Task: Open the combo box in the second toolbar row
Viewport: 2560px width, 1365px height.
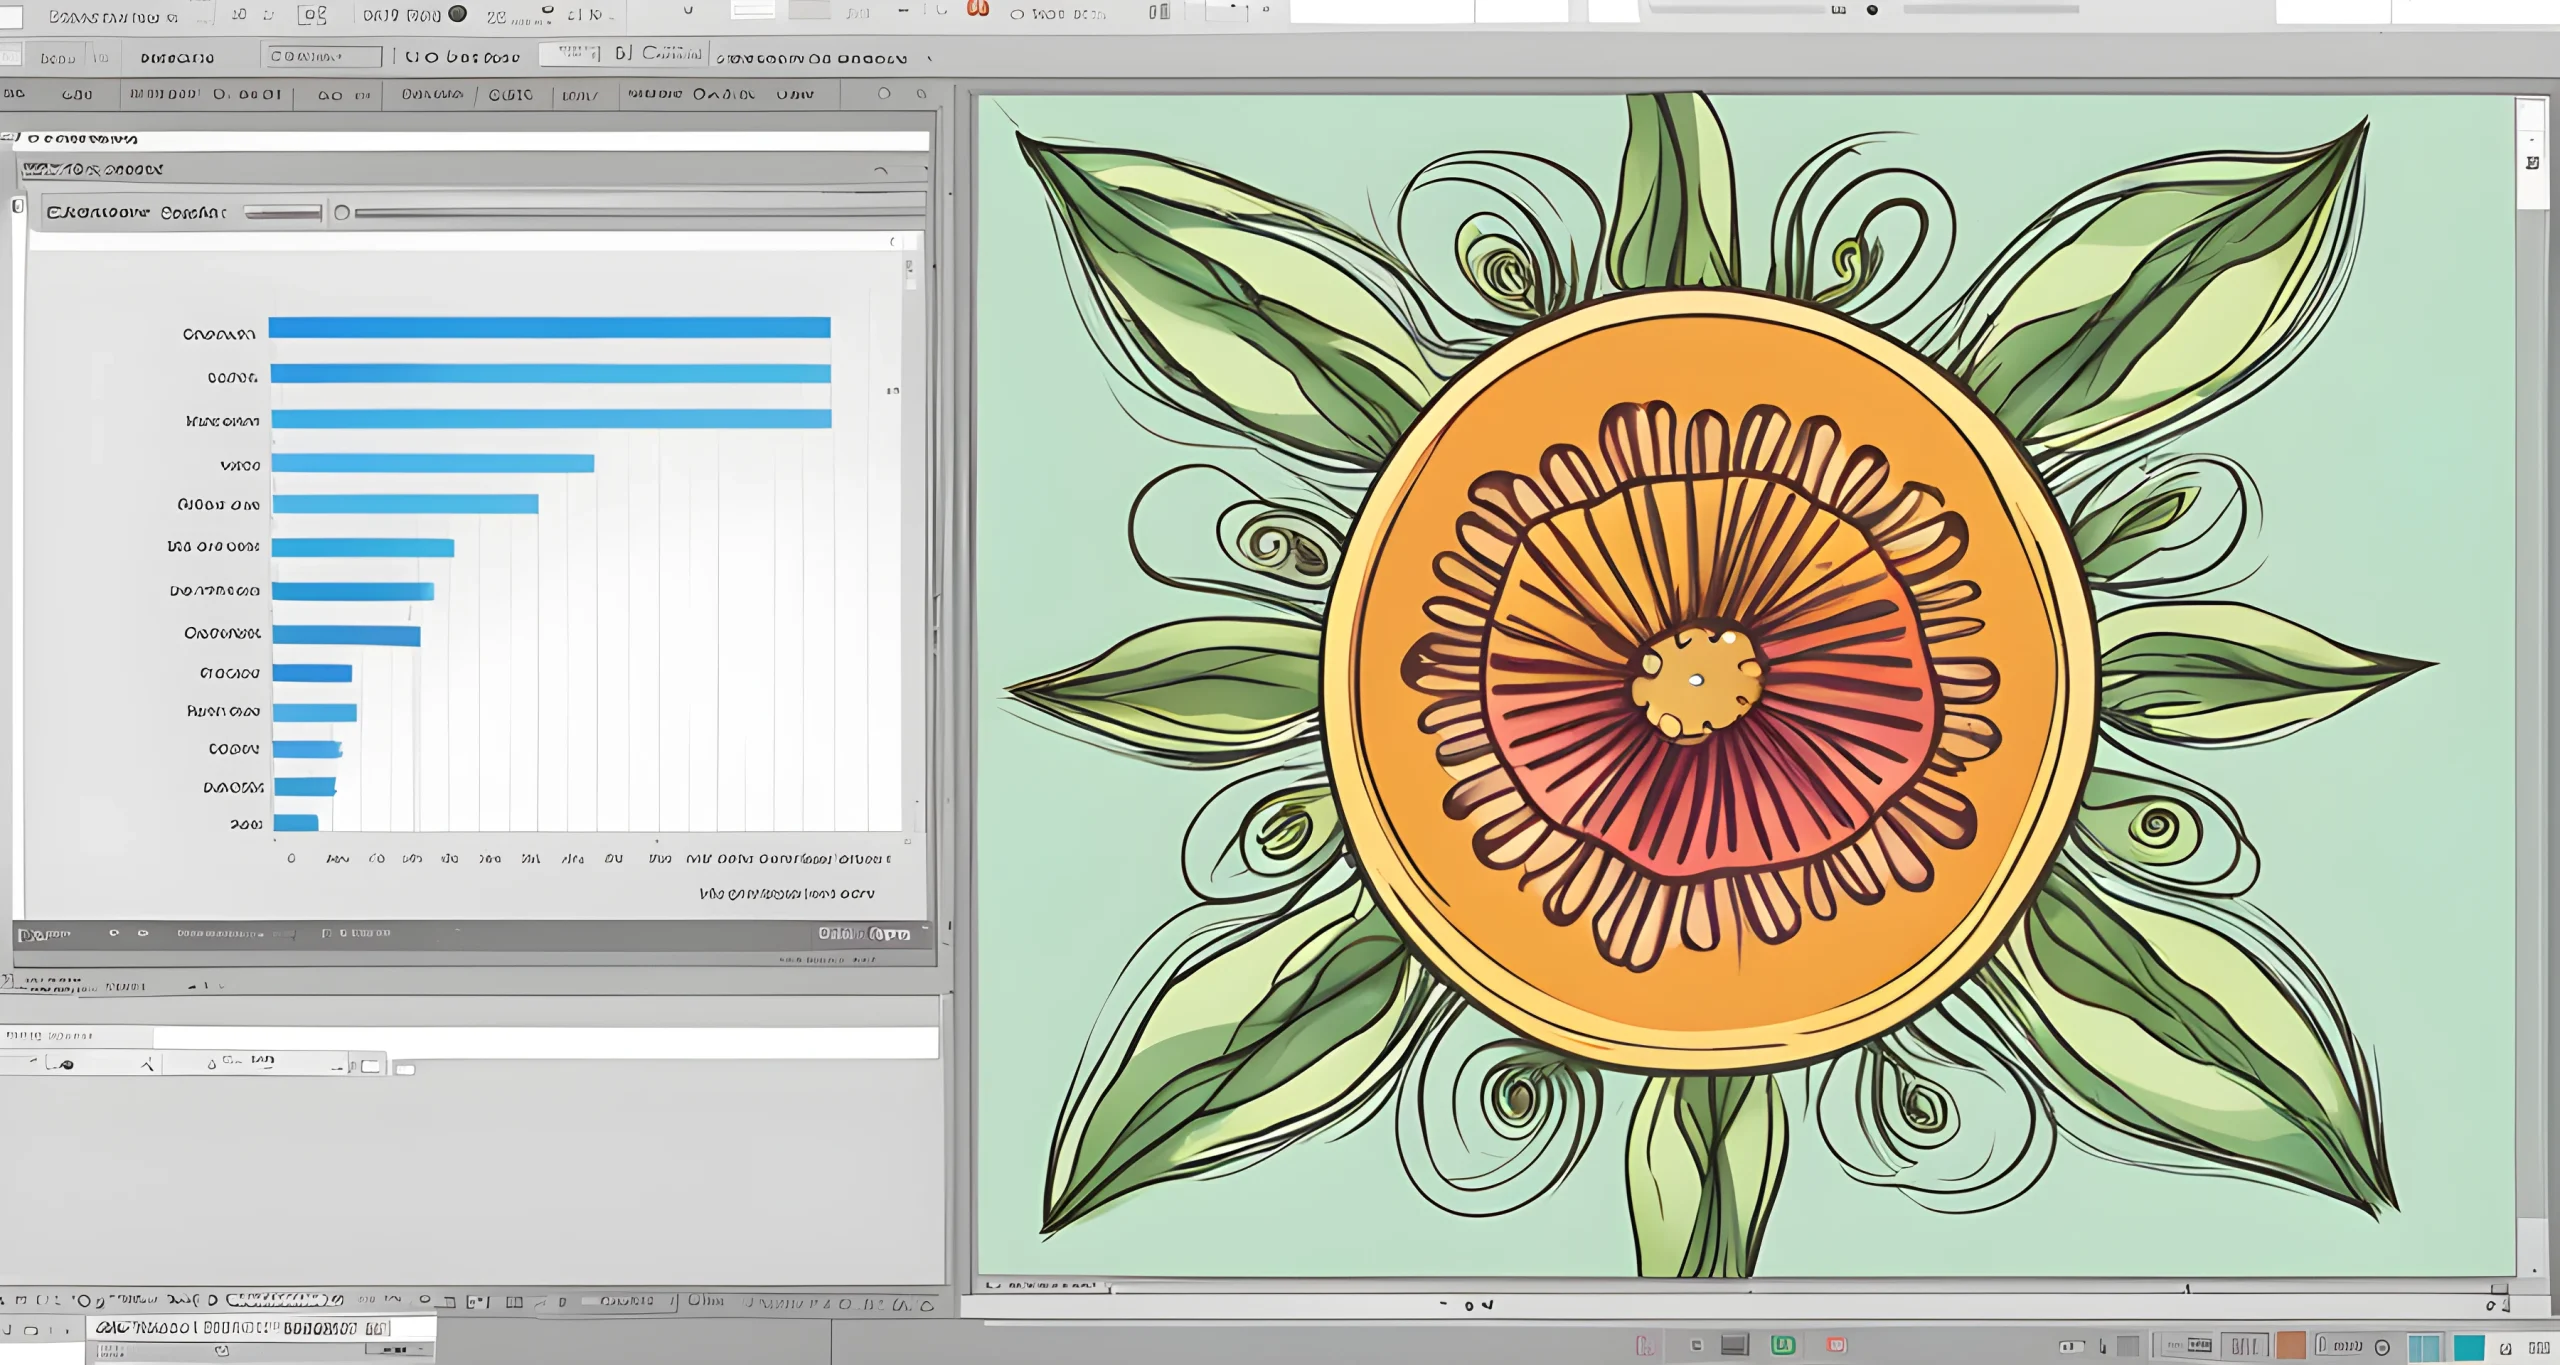Action: 322,57
